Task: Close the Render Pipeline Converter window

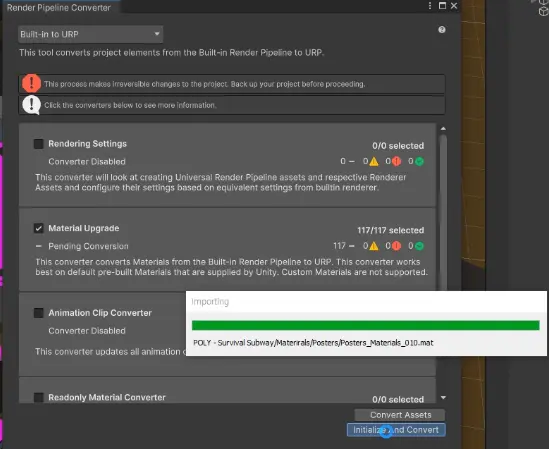Action: point(454,6)
